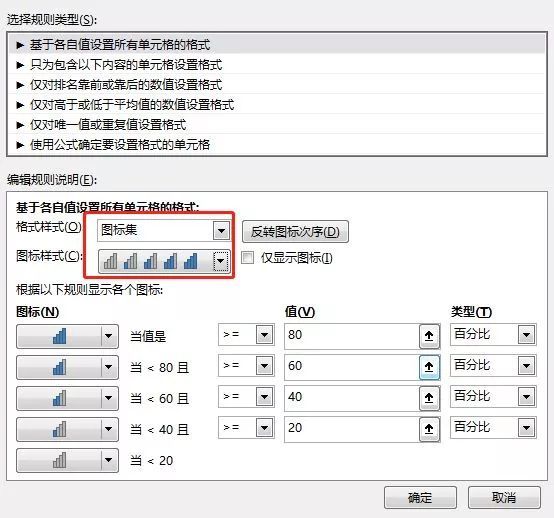This screenshot has width=554, height=518.
Task: Open icon picker for the < 20 rule
Action: [67, 460]
